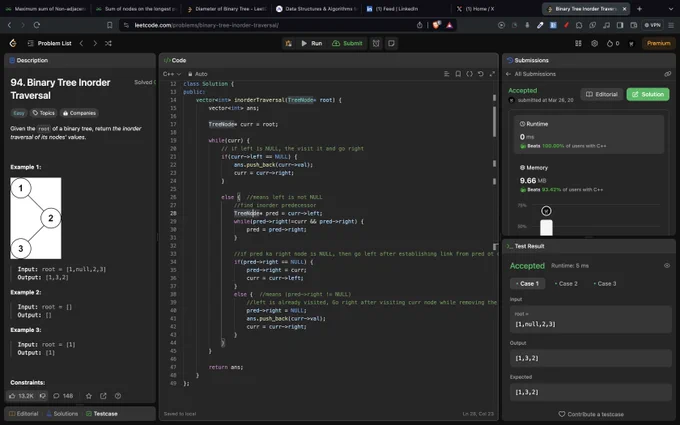The height and width of the screenshot is (425, 680).
Task: Open the debugger icon beside Run
Action: (x=288, y=43)
